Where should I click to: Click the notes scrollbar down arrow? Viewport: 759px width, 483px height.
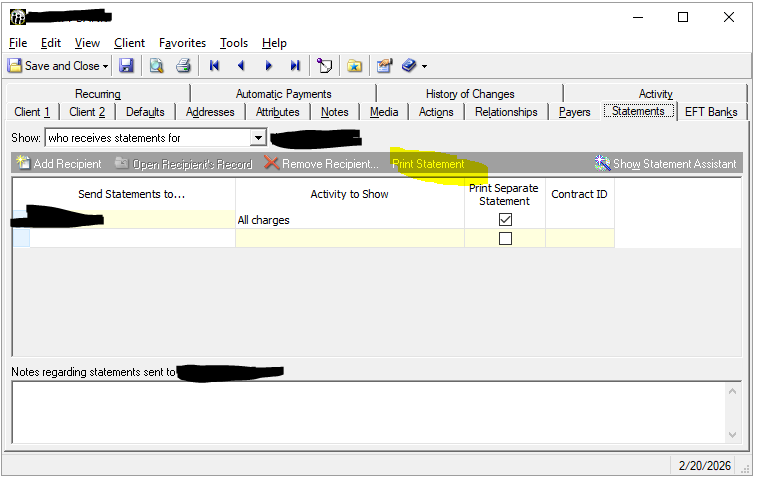click(x=732, y=435)
